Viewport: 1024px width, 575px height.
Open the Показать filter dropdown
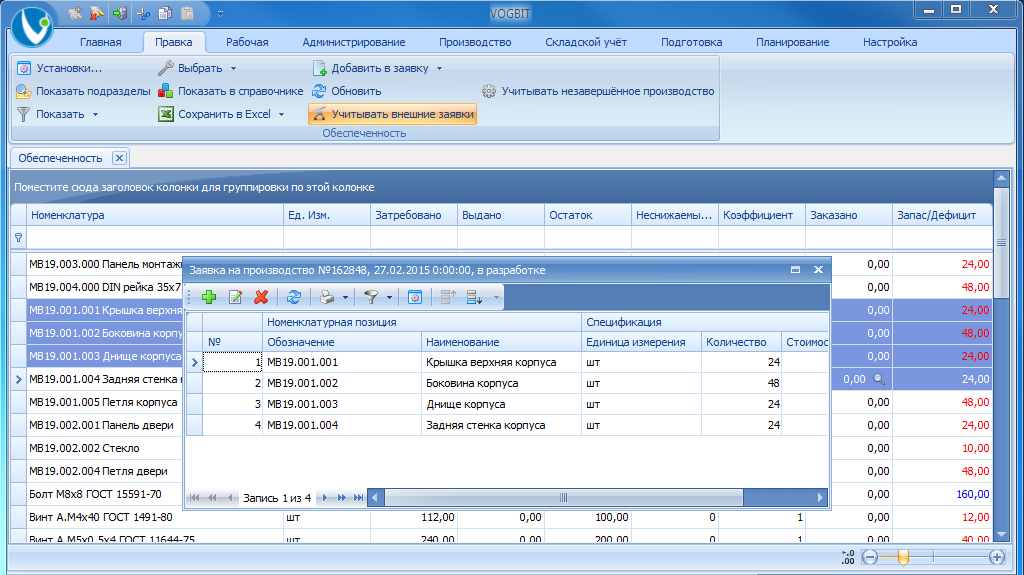(x=57, y=114)
